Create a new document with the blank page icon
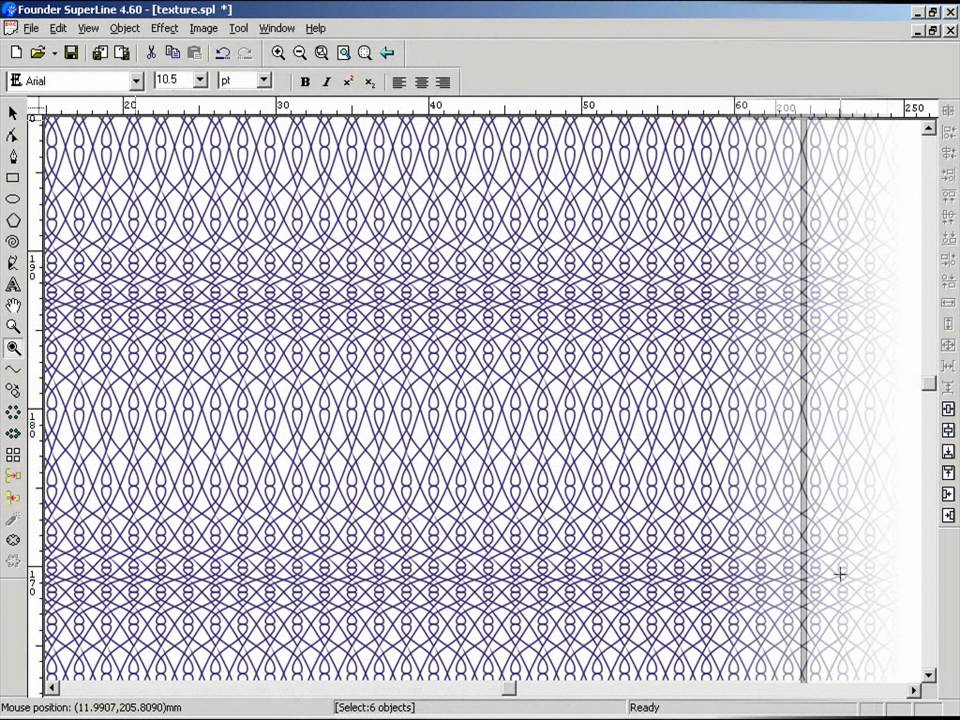The width and height of the screenshot is (960, 720). point(17,53)
